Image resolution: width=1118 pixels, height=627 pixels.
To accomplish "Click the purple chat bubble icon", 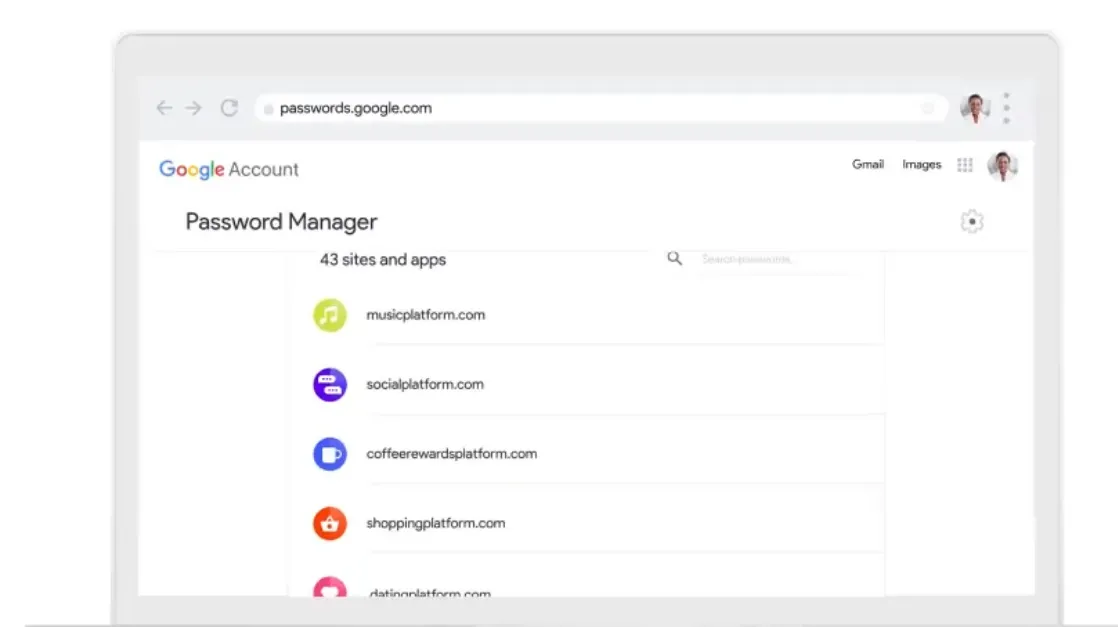I will [x=329, y=385].
